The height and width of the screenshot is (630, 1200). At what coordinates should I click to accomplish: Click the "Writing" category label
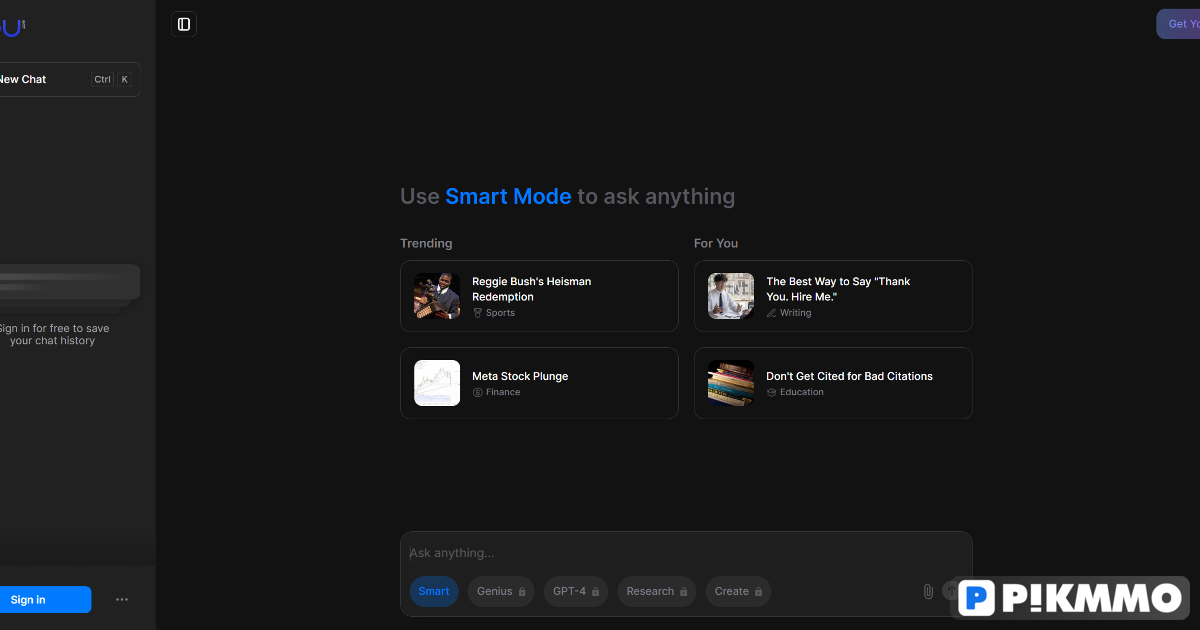pyautogui.click(x=796, y=313)
